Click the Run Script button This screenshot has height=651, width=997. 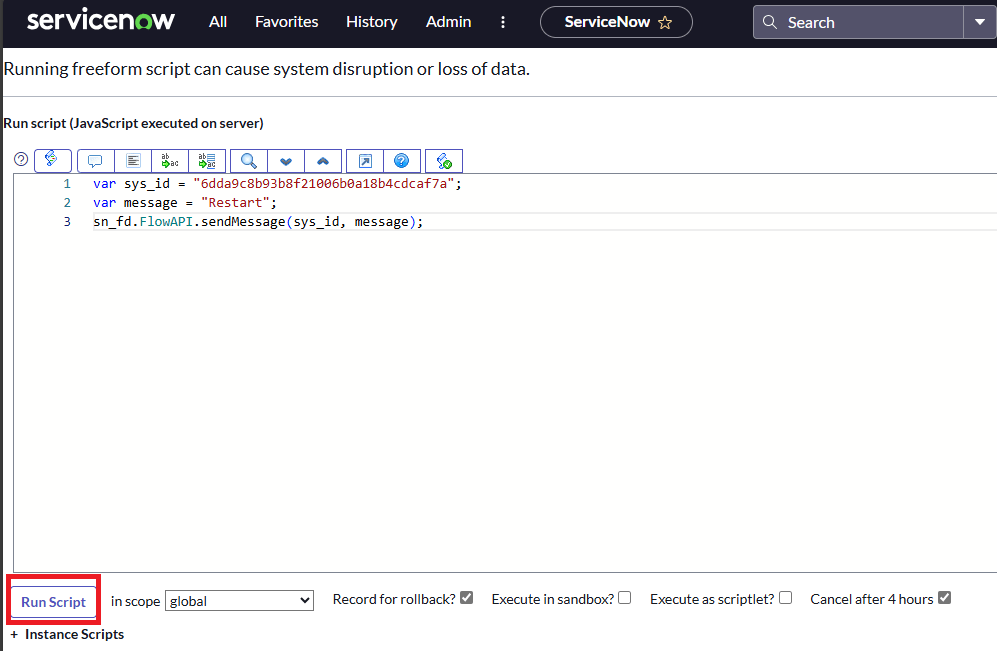click(53, 602)
